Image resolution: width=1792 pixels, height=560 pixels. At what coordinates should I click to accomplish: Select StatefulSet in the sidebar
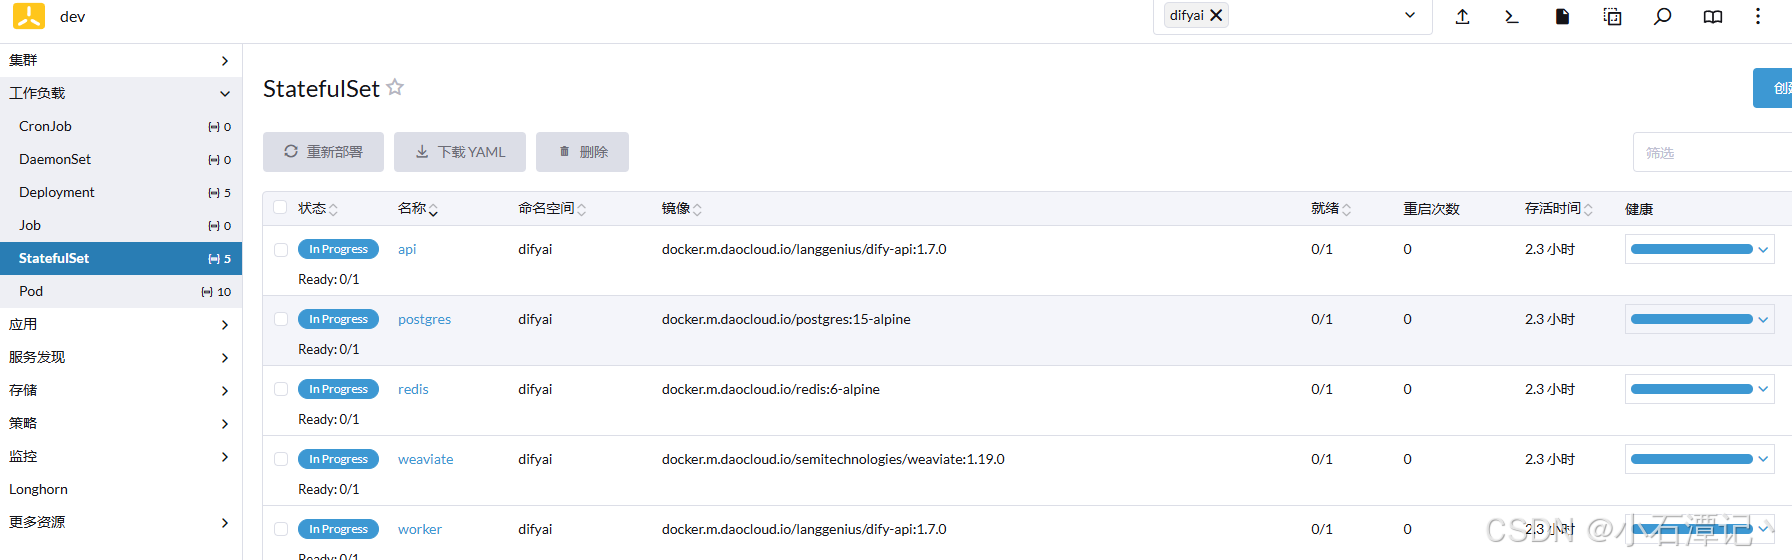point(121,258)
